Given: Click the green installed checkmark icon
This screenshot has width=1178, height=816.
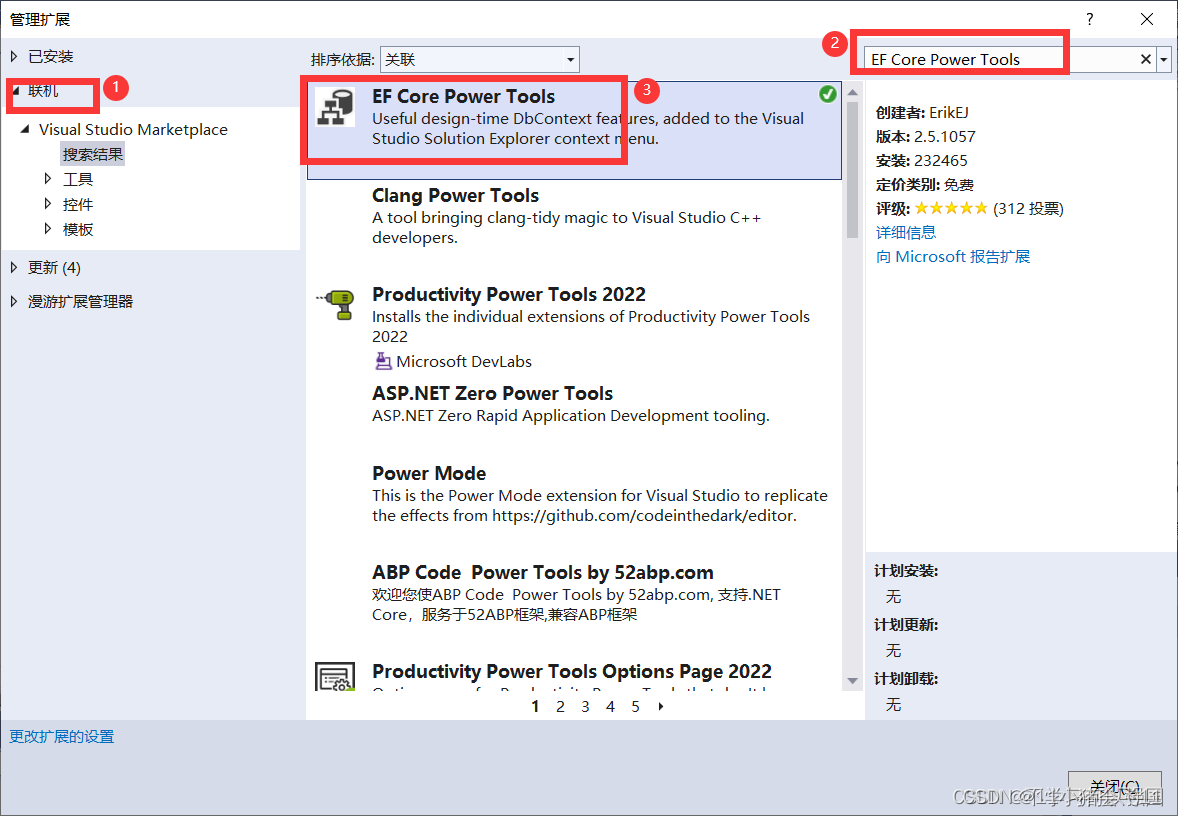Looking at the screenshot, I should [x=827, y=94].
